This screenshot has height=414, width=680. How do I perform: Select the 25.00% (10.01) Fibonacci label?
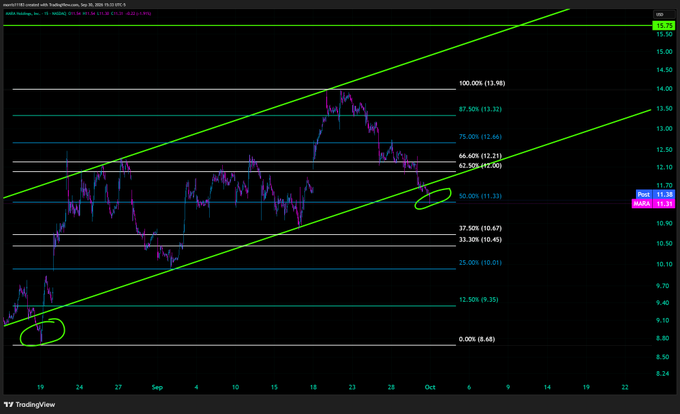tap(480, 263)
